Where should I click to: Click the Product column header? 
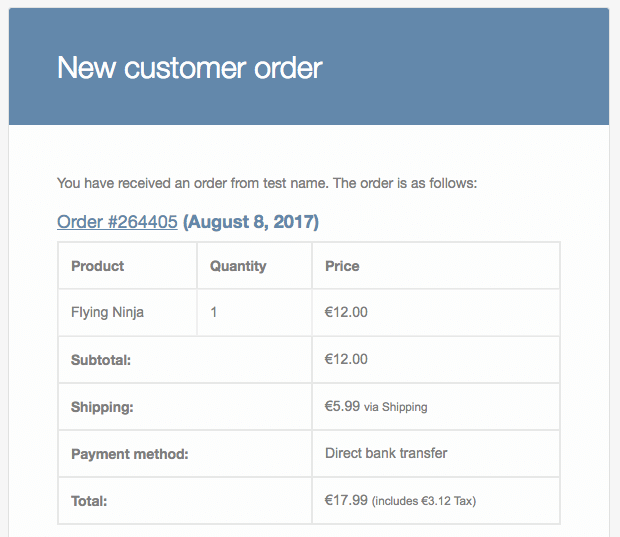[97, 266]
